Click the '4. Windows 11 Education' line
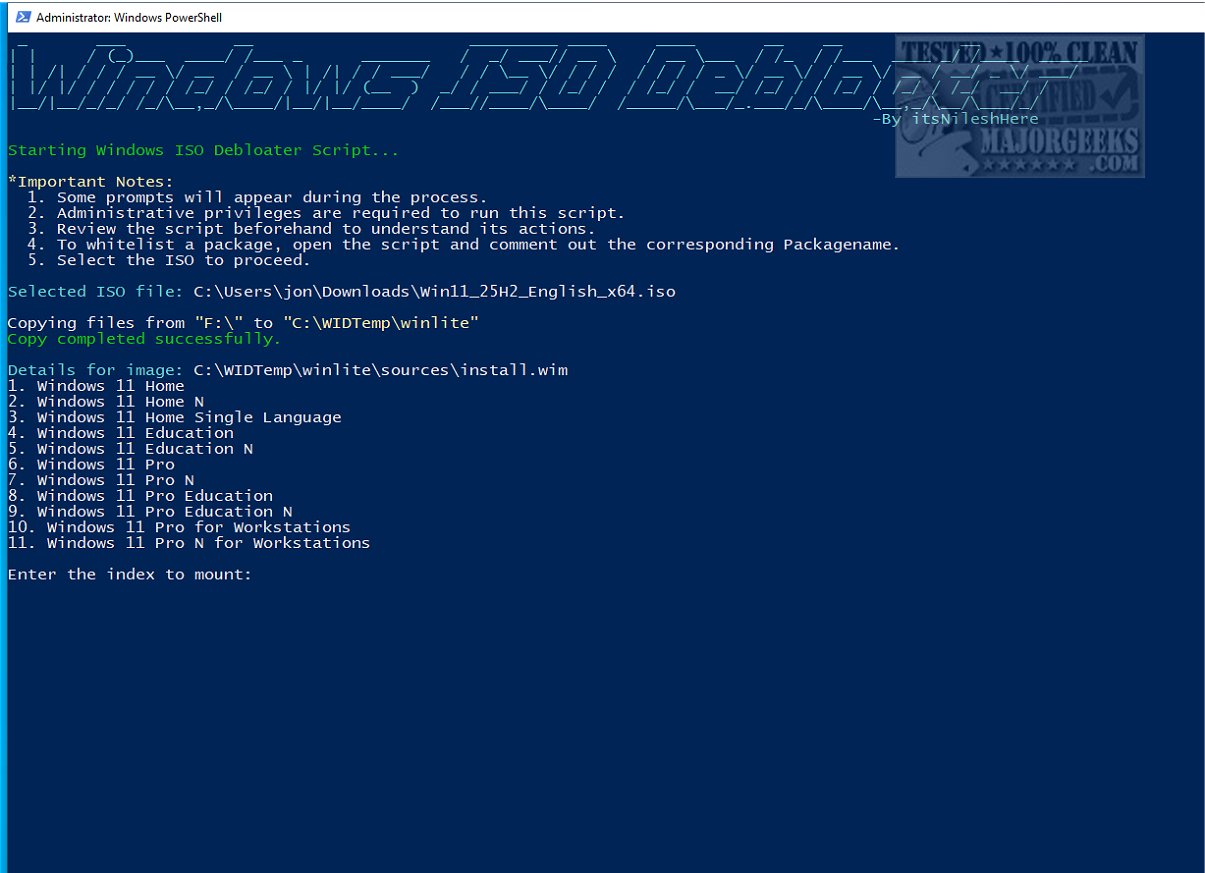 tap(121, 433)
